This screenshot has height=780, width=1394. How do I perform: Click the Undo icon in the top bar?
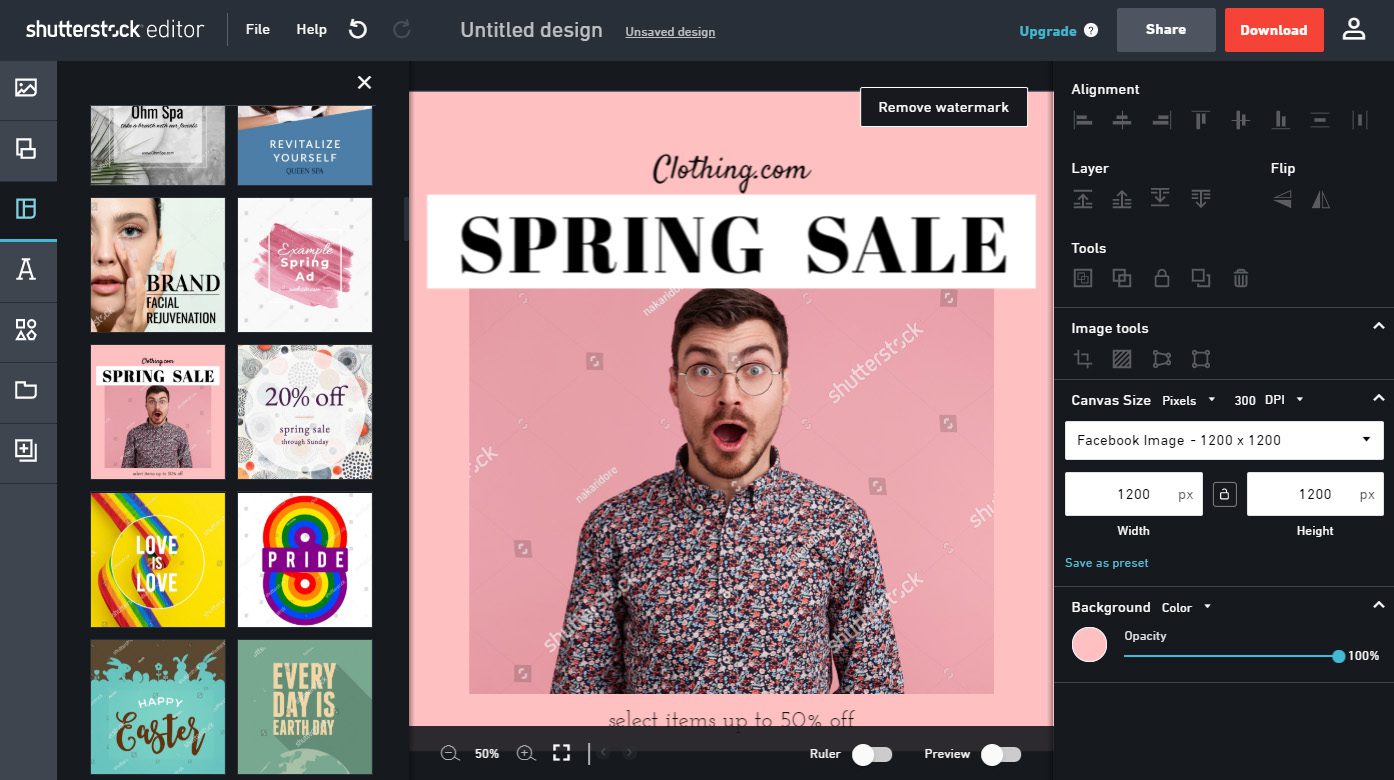click(x=358, y=30)
